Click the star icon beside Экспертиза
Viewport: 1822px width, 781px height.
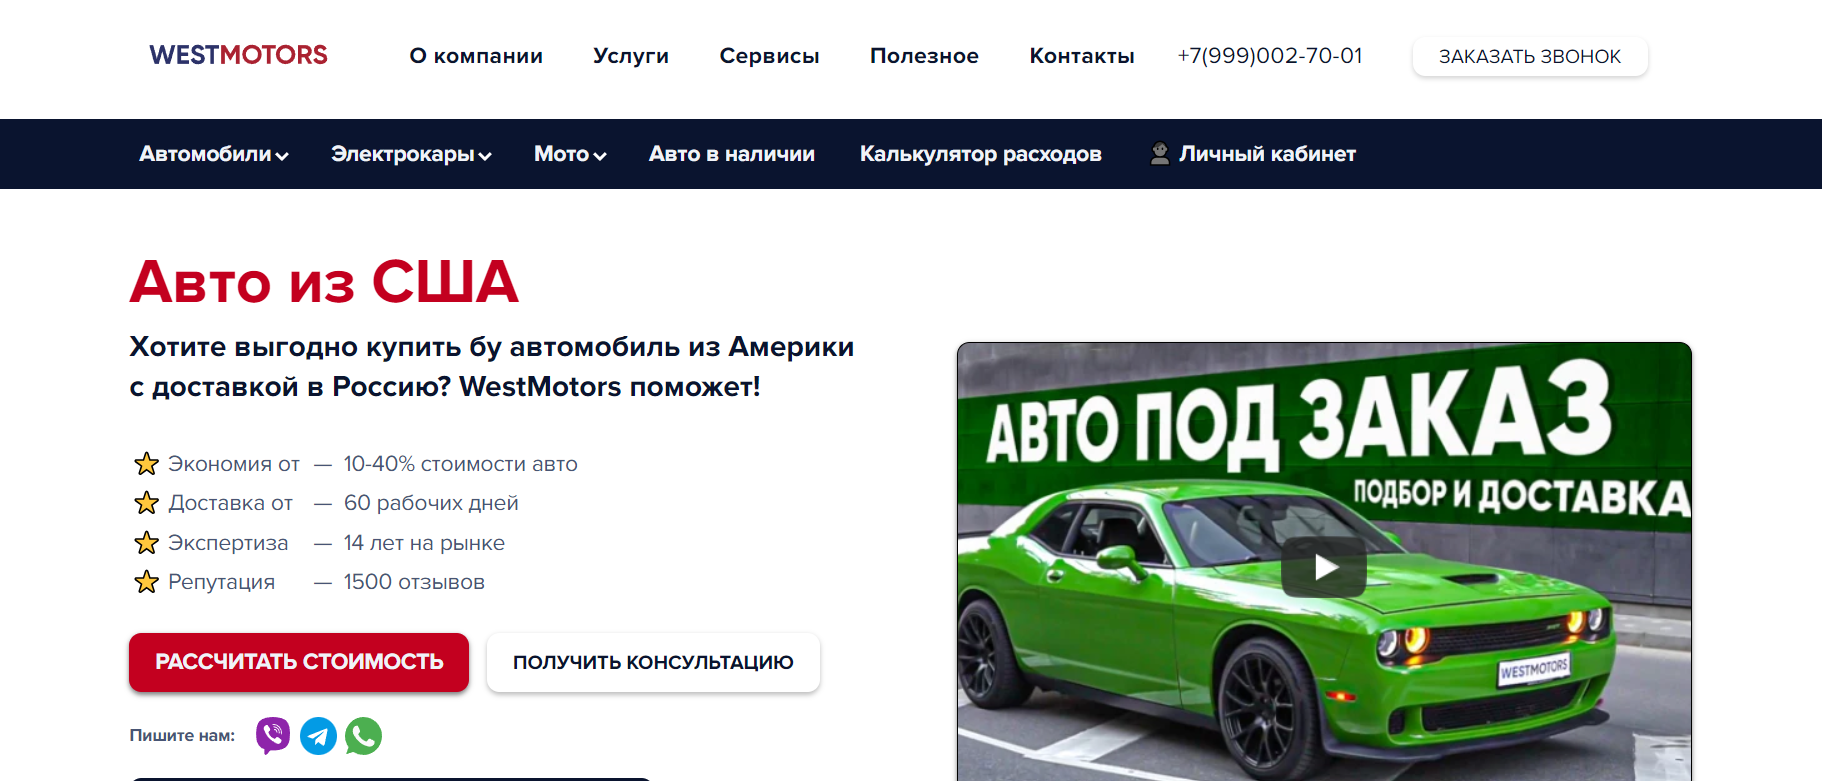click(147, 543)
